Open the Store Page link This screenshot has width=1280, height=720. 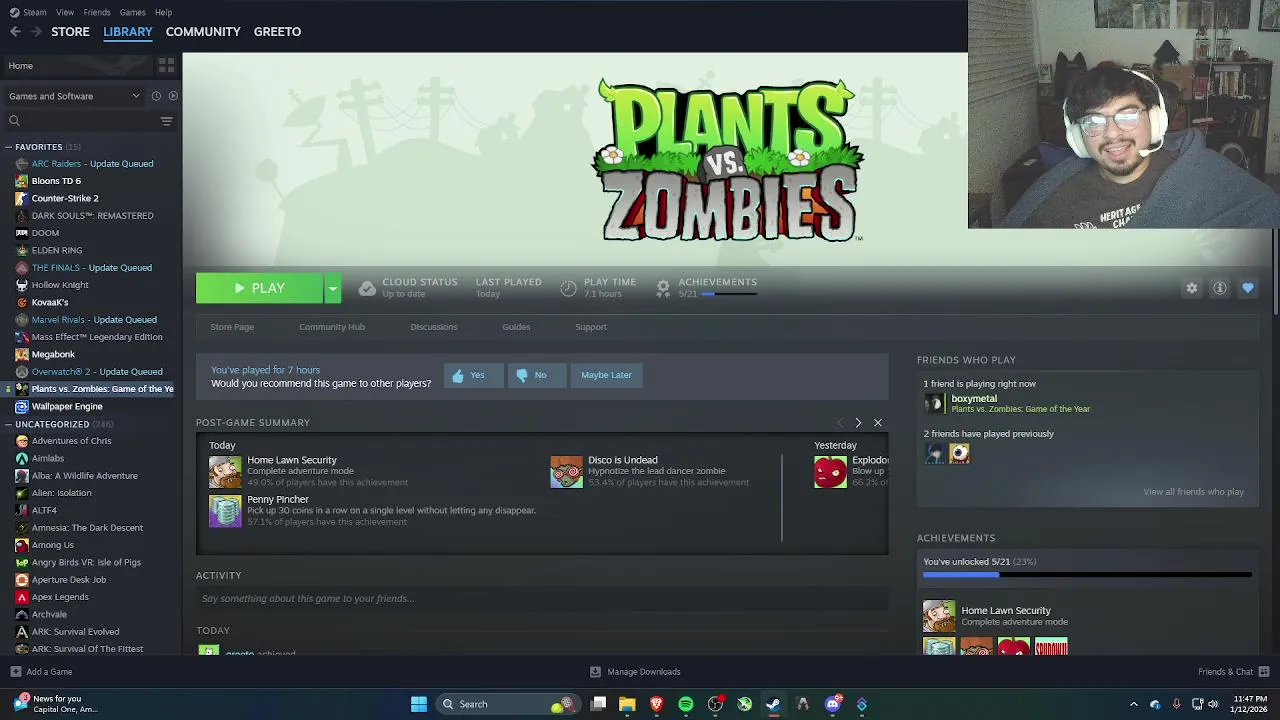[x=232, y=327]
